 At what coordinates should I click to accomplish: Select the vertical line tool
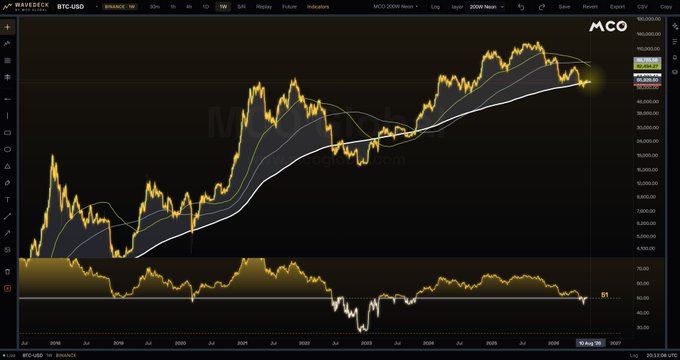pos(7,116)
